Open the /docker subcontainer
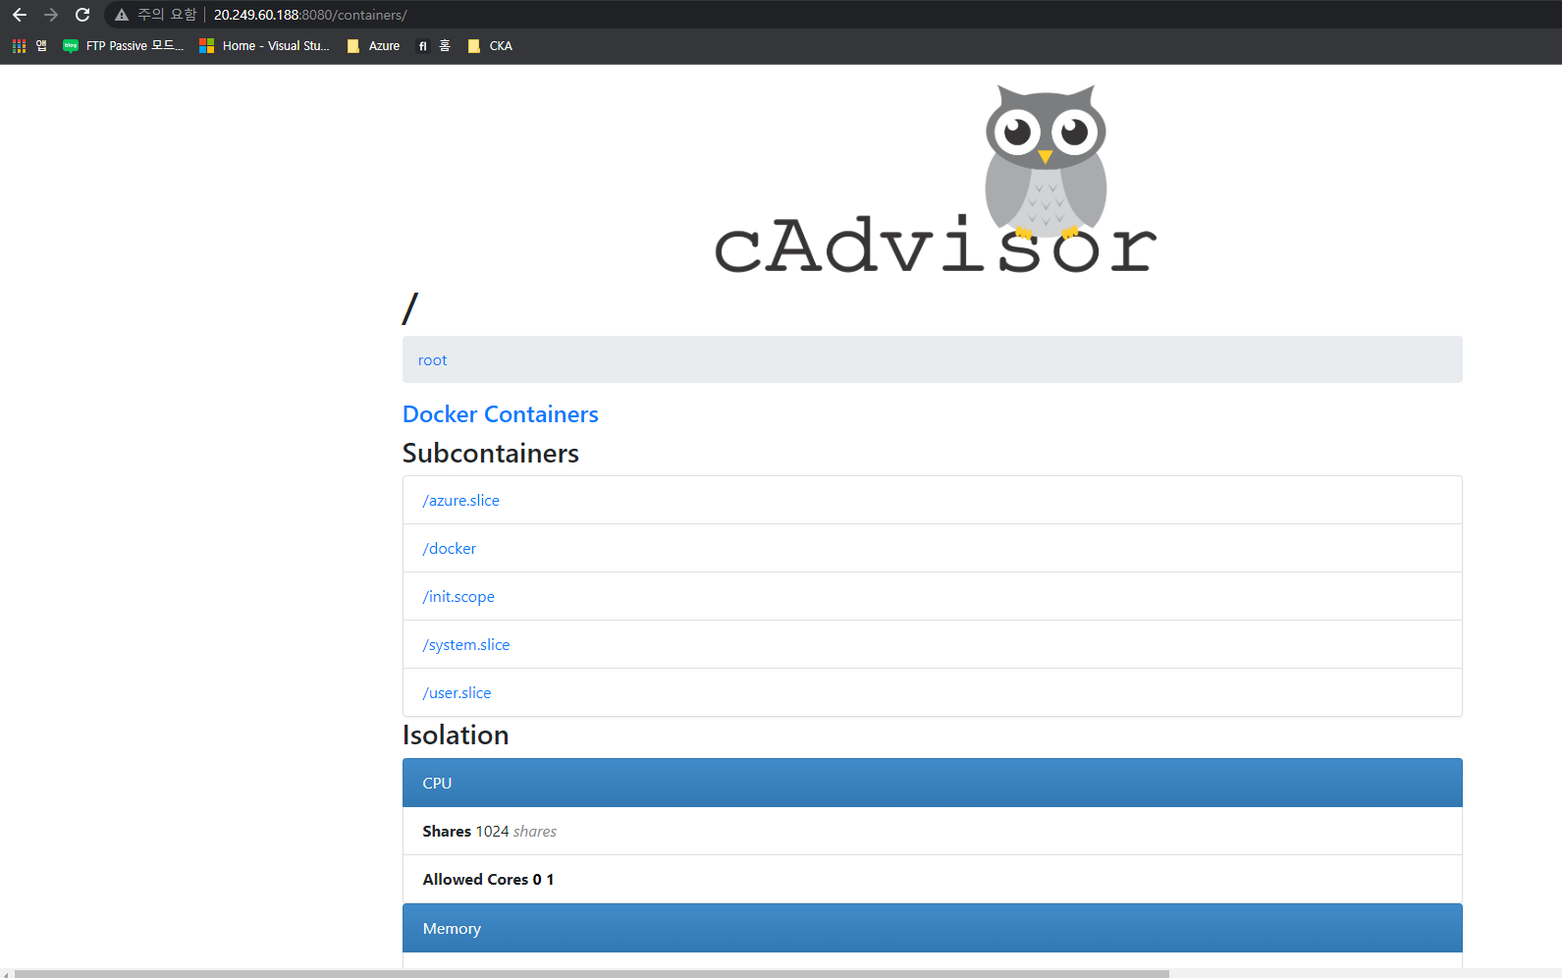 449,548
